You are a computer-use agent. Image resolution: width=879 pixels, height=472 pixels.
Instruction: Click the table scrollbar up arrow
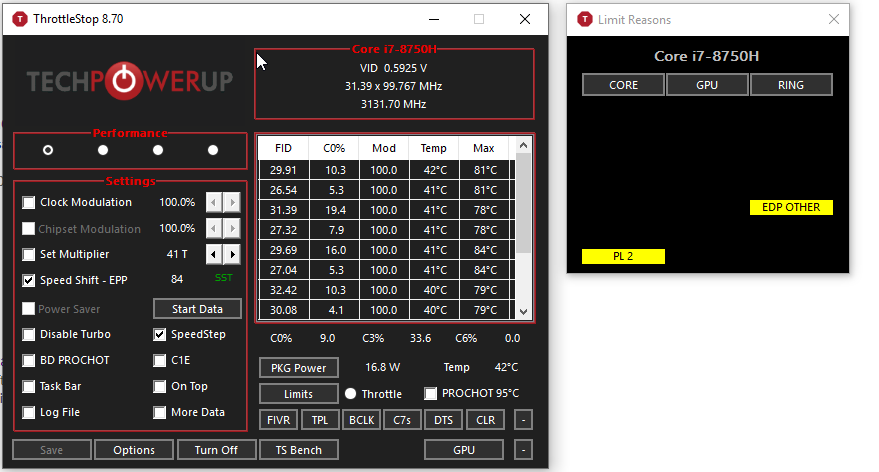pos(524,146)
